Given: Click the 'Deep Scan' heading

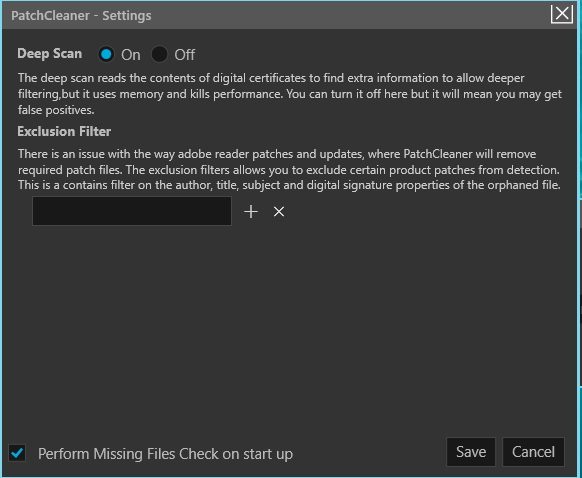Looking at the screenshot, I should pyautogui.click(x=50, y=53).
